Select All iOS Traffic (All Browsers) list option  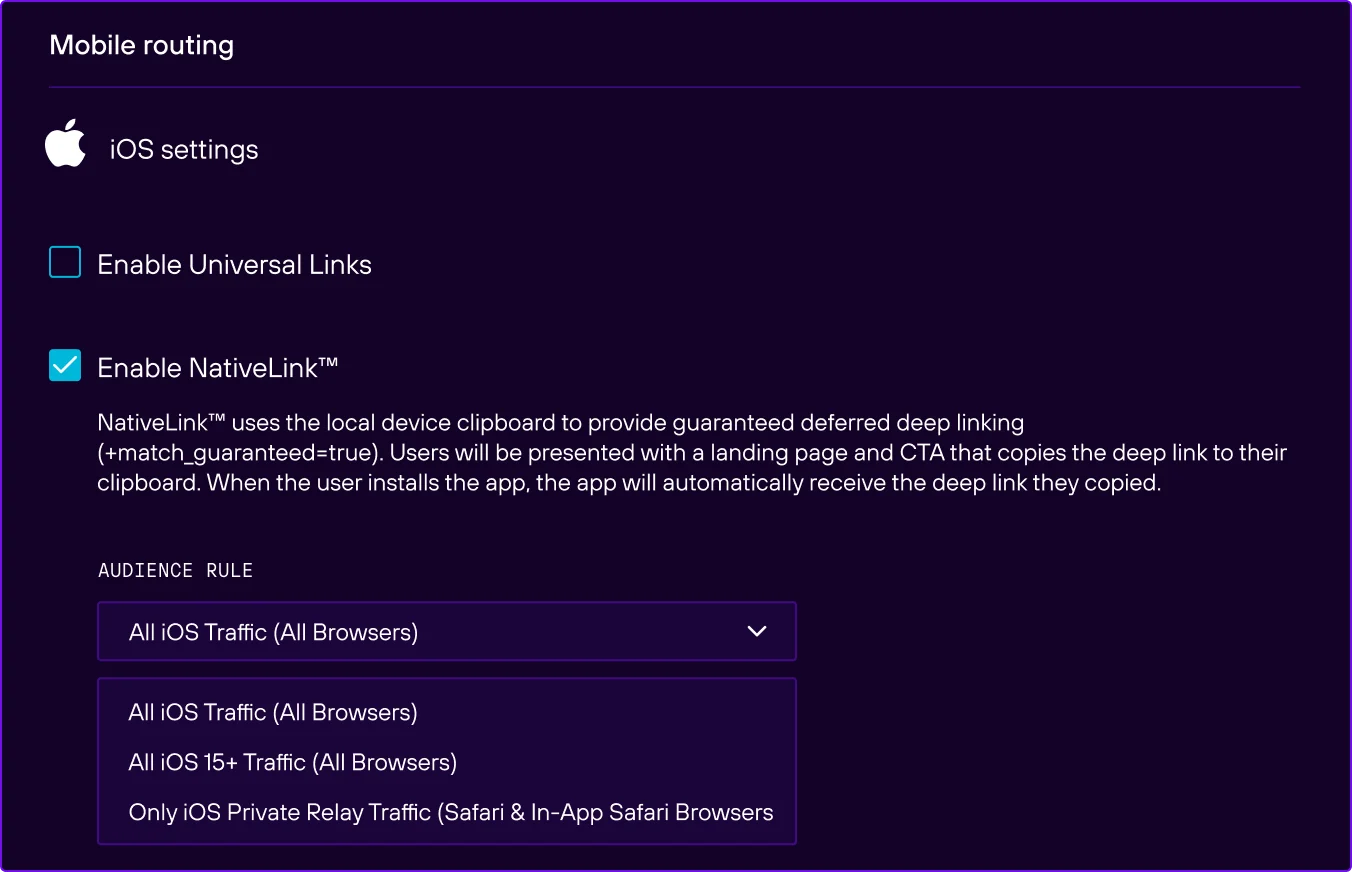coord(273,713)
